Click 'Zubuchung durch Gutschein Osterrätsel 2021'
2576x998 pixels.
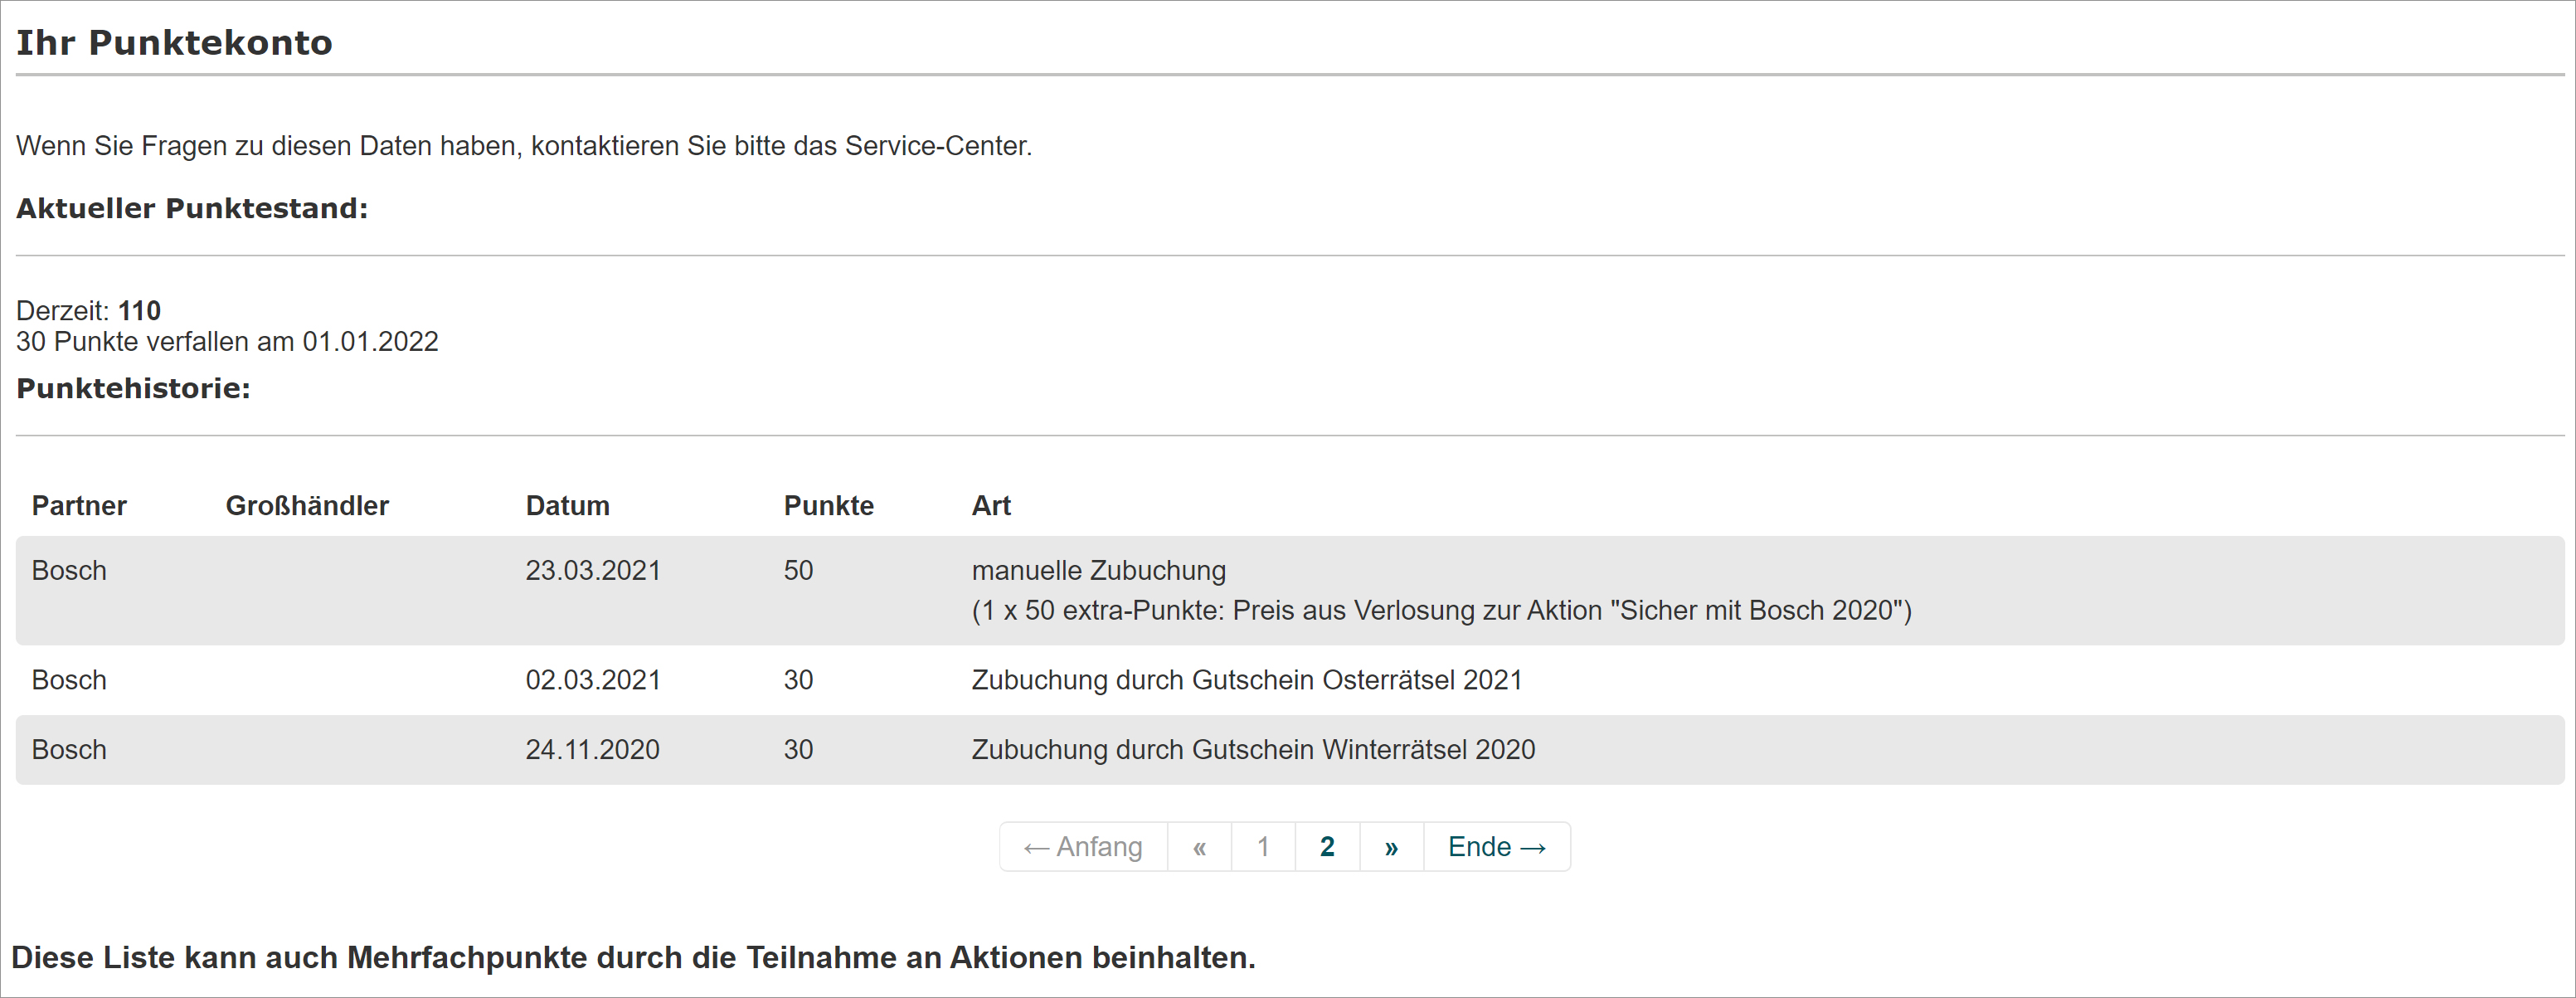click(1246, 680)
